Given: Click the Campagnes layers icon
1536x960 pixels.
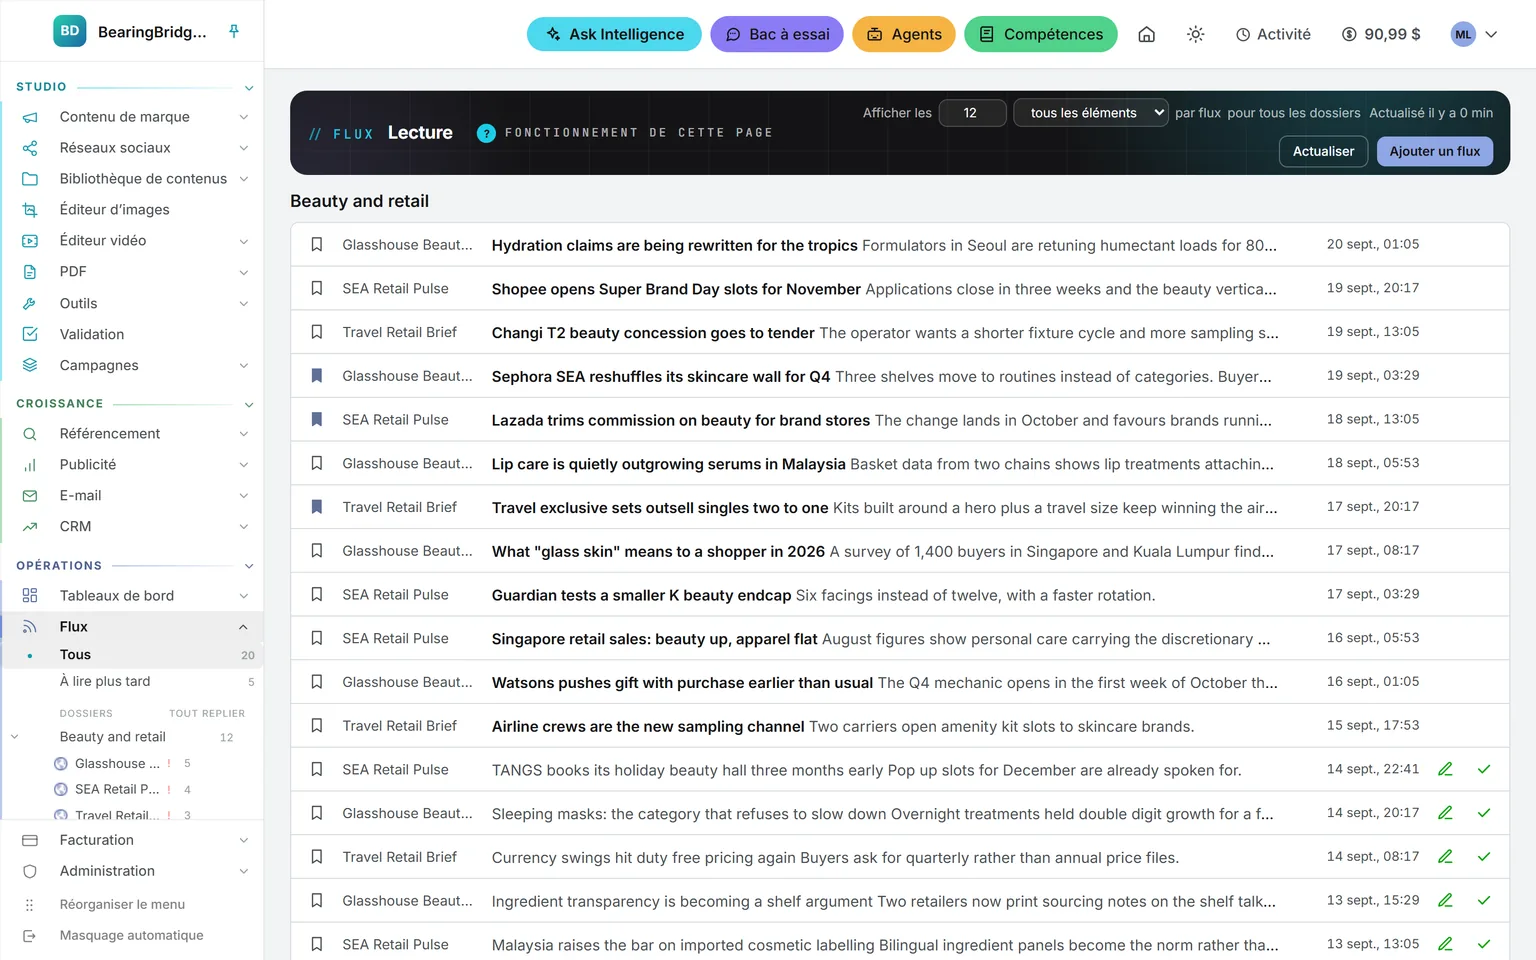Looking at the screenshot, I should 30,365.
